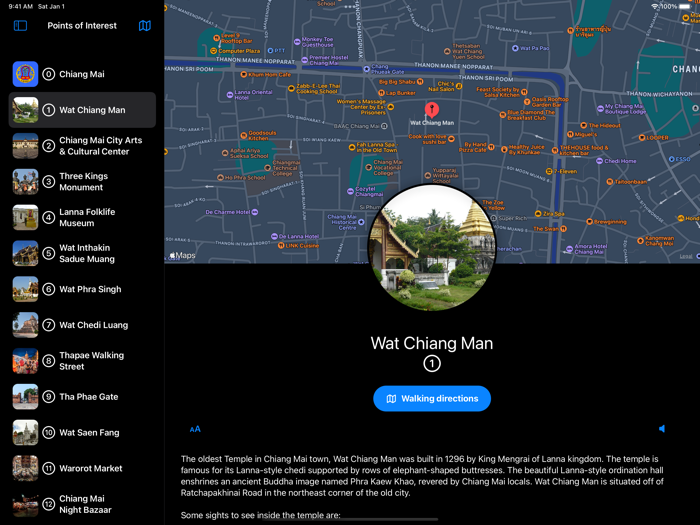Click number 8 badge for Thapae Walking Street
700x525 pixels.
(x=49, y=361)
